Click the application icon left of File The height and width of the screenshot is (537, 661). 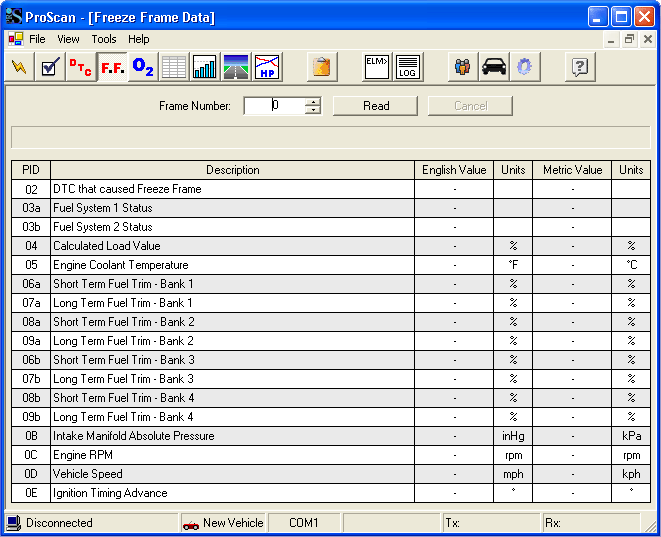pos(16,39)
